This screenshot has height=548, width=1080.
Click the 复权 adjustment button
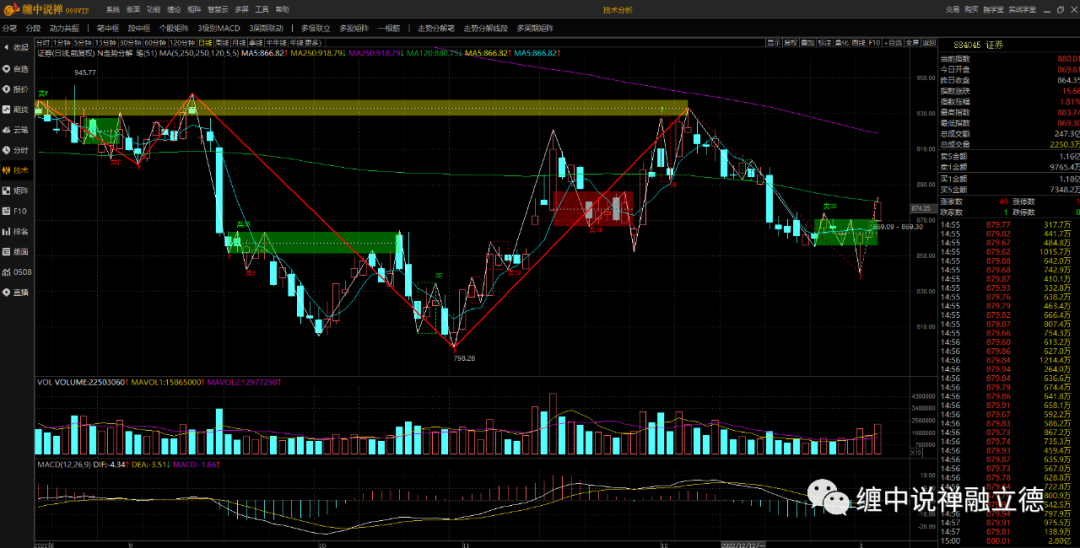(x=791, y=43)
